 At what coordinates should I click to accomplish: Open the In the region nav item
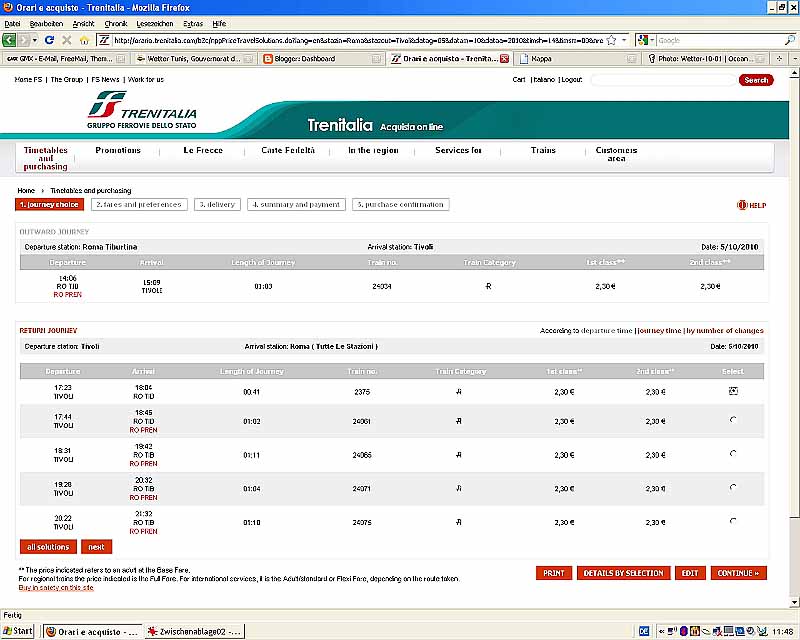(373, 150)
